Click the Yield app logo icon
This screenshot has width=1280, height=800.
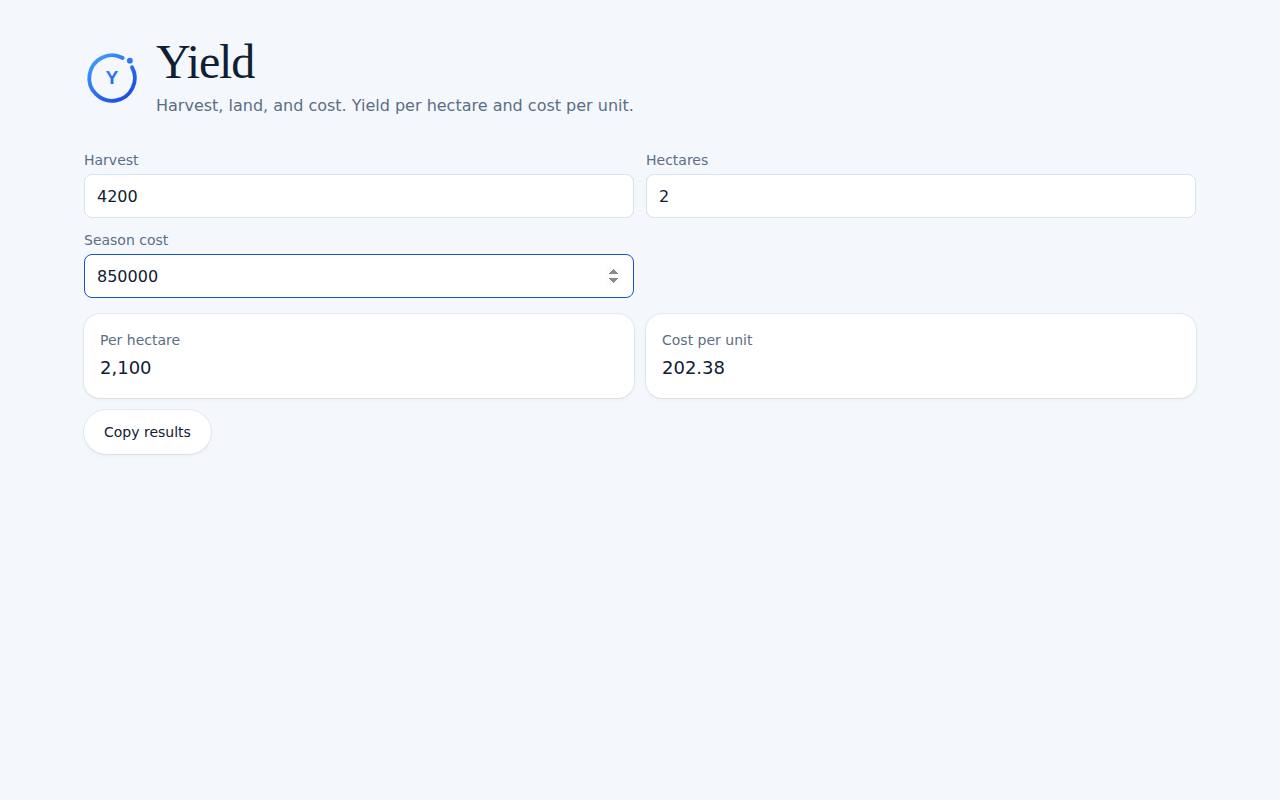[x=112, y=77]
